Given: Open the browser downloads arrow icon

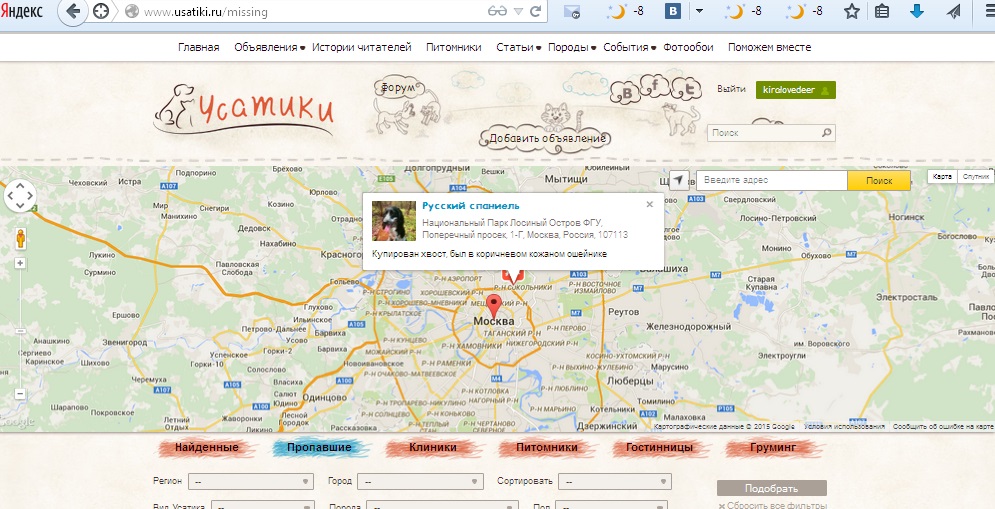Looking at the screenshot, I should (x=916, y=12).
